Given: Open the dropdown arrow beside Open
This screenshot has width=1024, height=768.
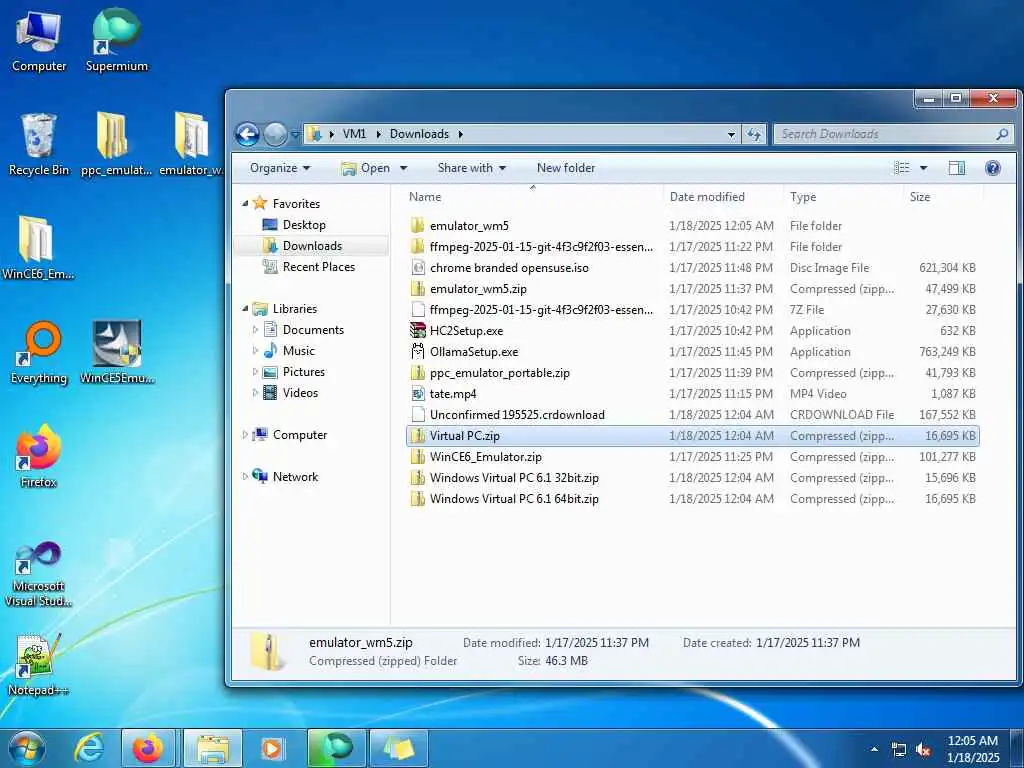Looking at the screenshot, I should pyautogui.click(x=404, y=168).
